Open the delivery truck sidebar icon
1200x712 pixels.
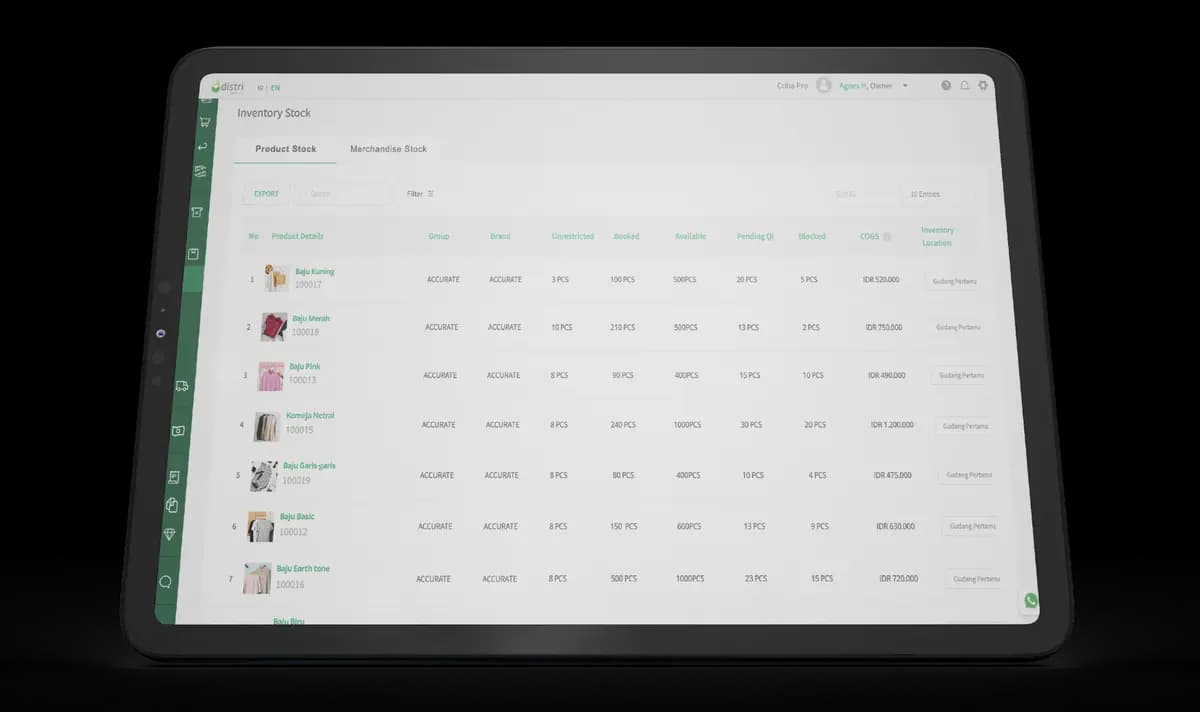pos(182,385)
